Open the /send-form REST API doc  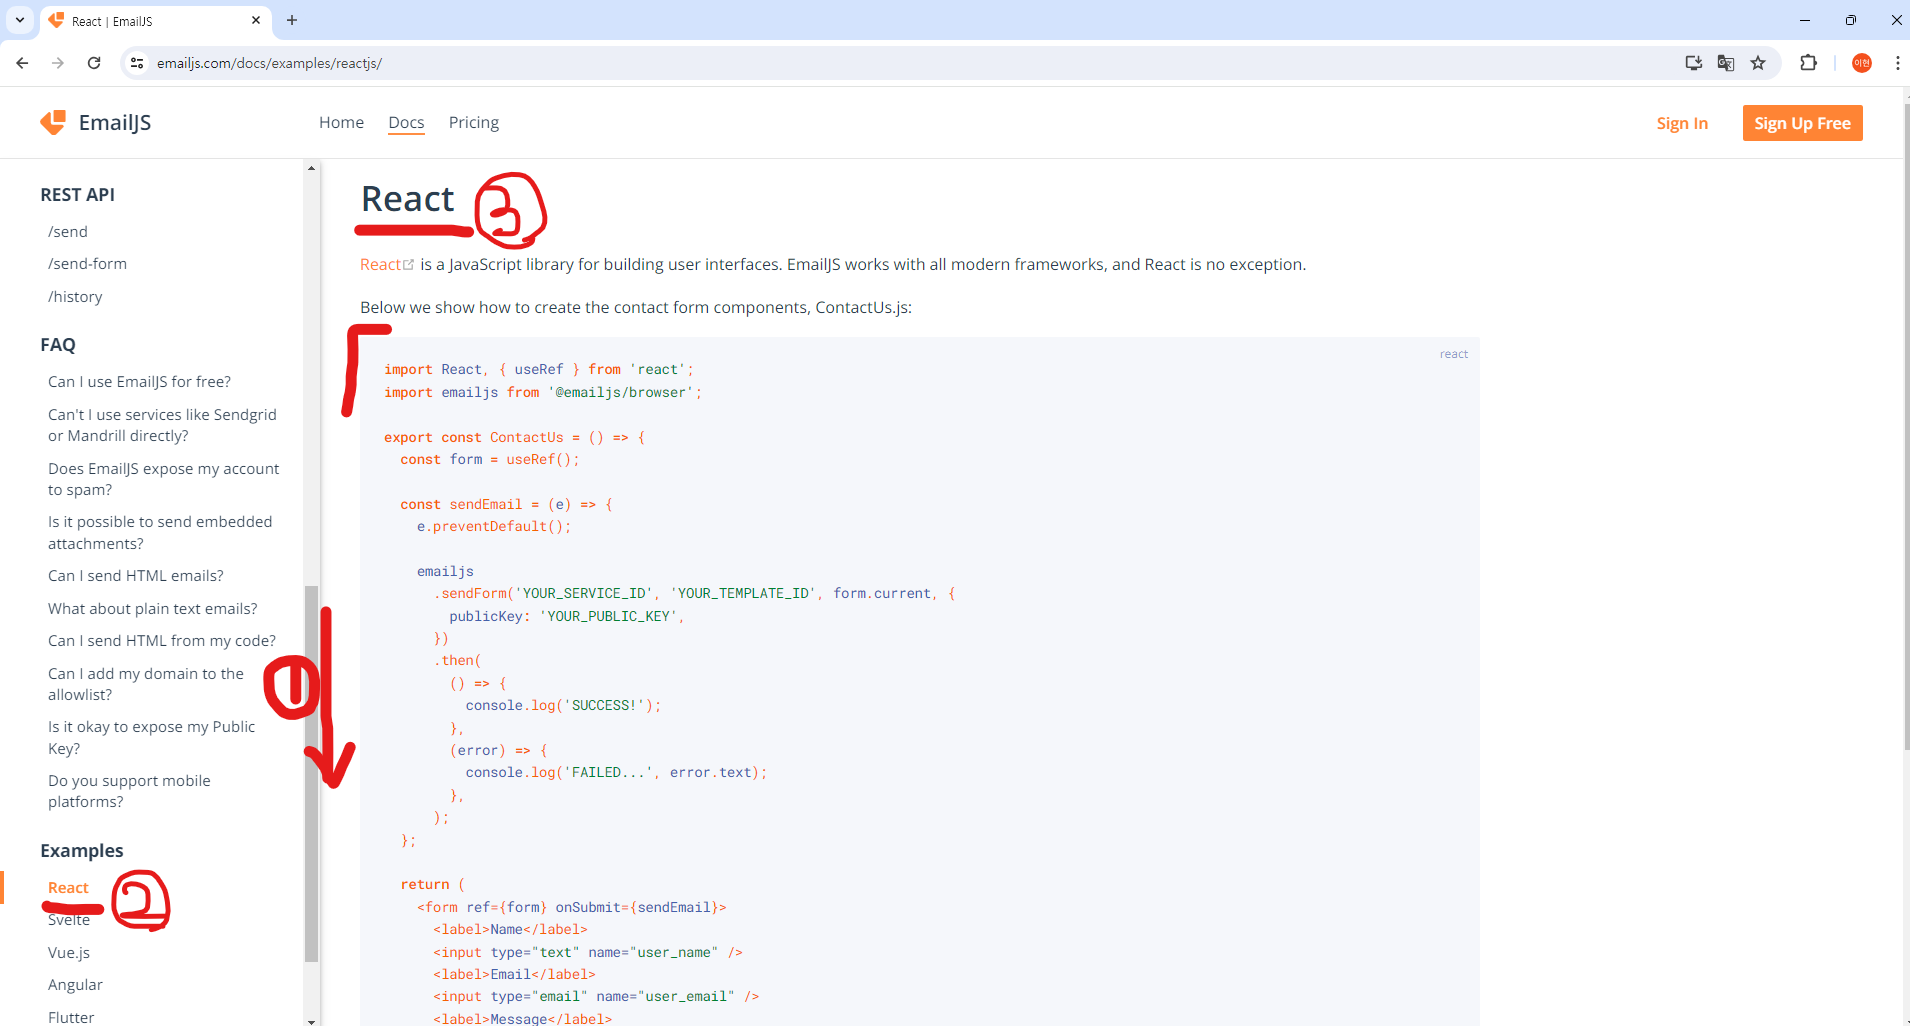click(x=87, y=264)
